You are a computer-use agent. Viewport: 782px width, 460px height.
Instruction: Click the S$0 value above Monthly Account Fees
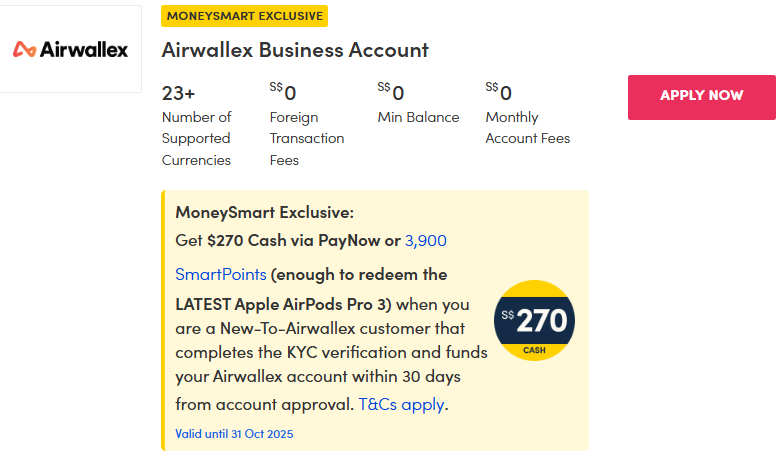499,93
